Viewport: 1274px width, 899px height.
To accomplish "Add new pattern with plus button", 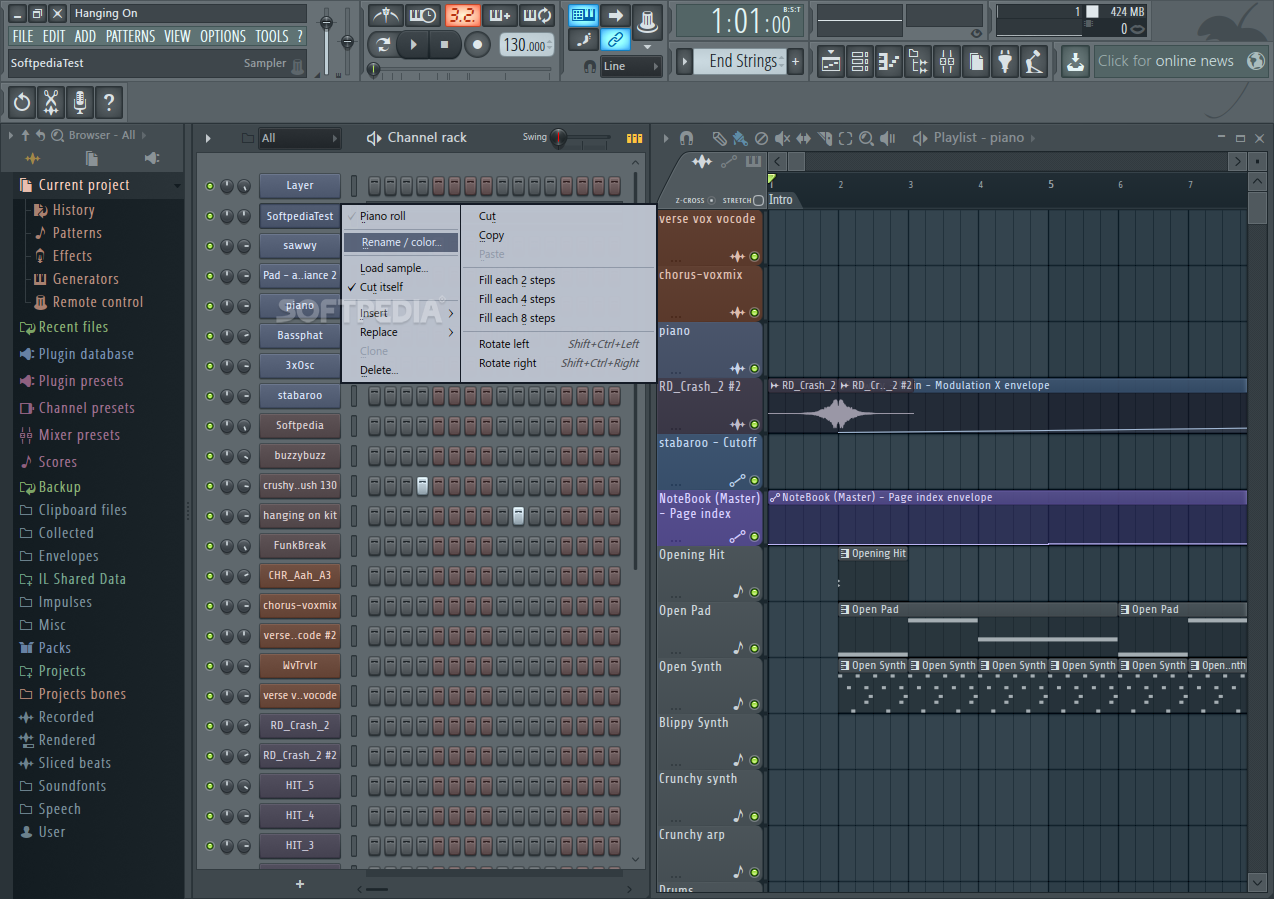I will tap(796, 61).
